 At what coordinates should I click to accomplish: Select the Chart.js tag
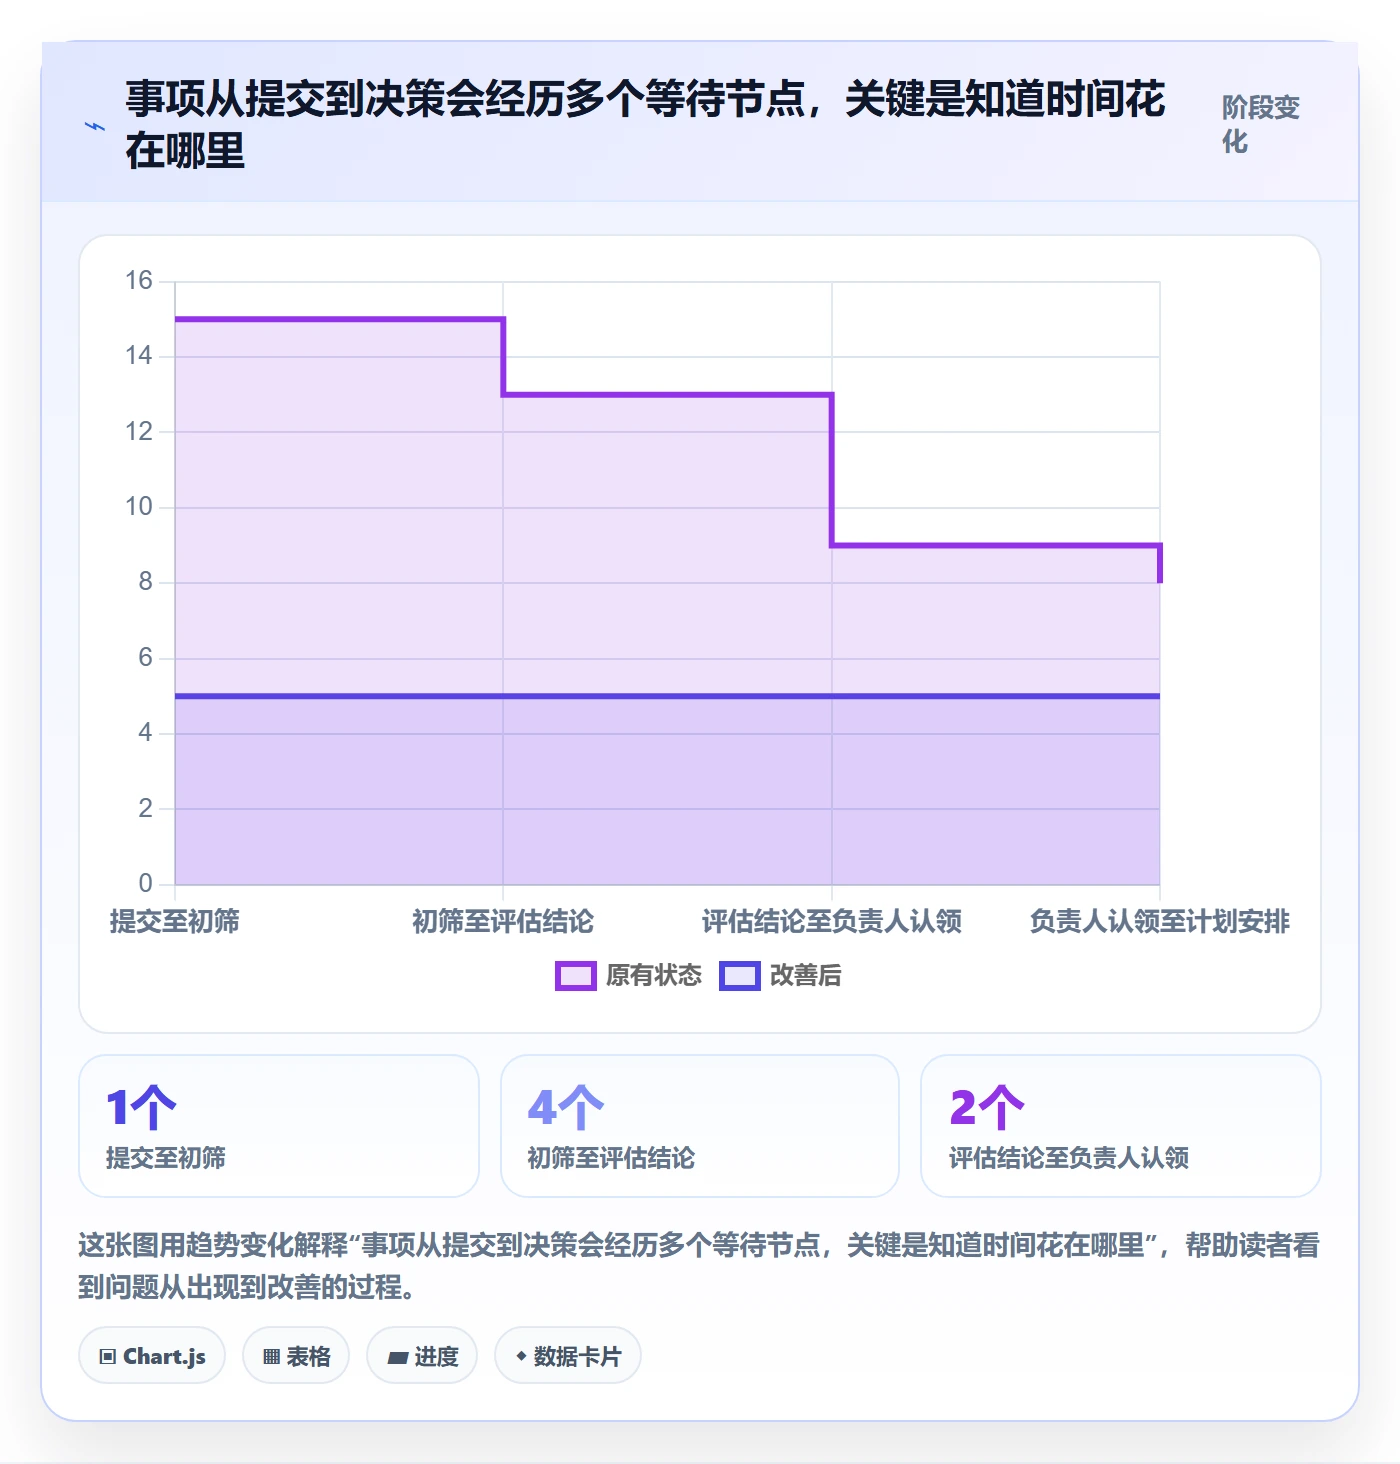[x=152, y=1356]
